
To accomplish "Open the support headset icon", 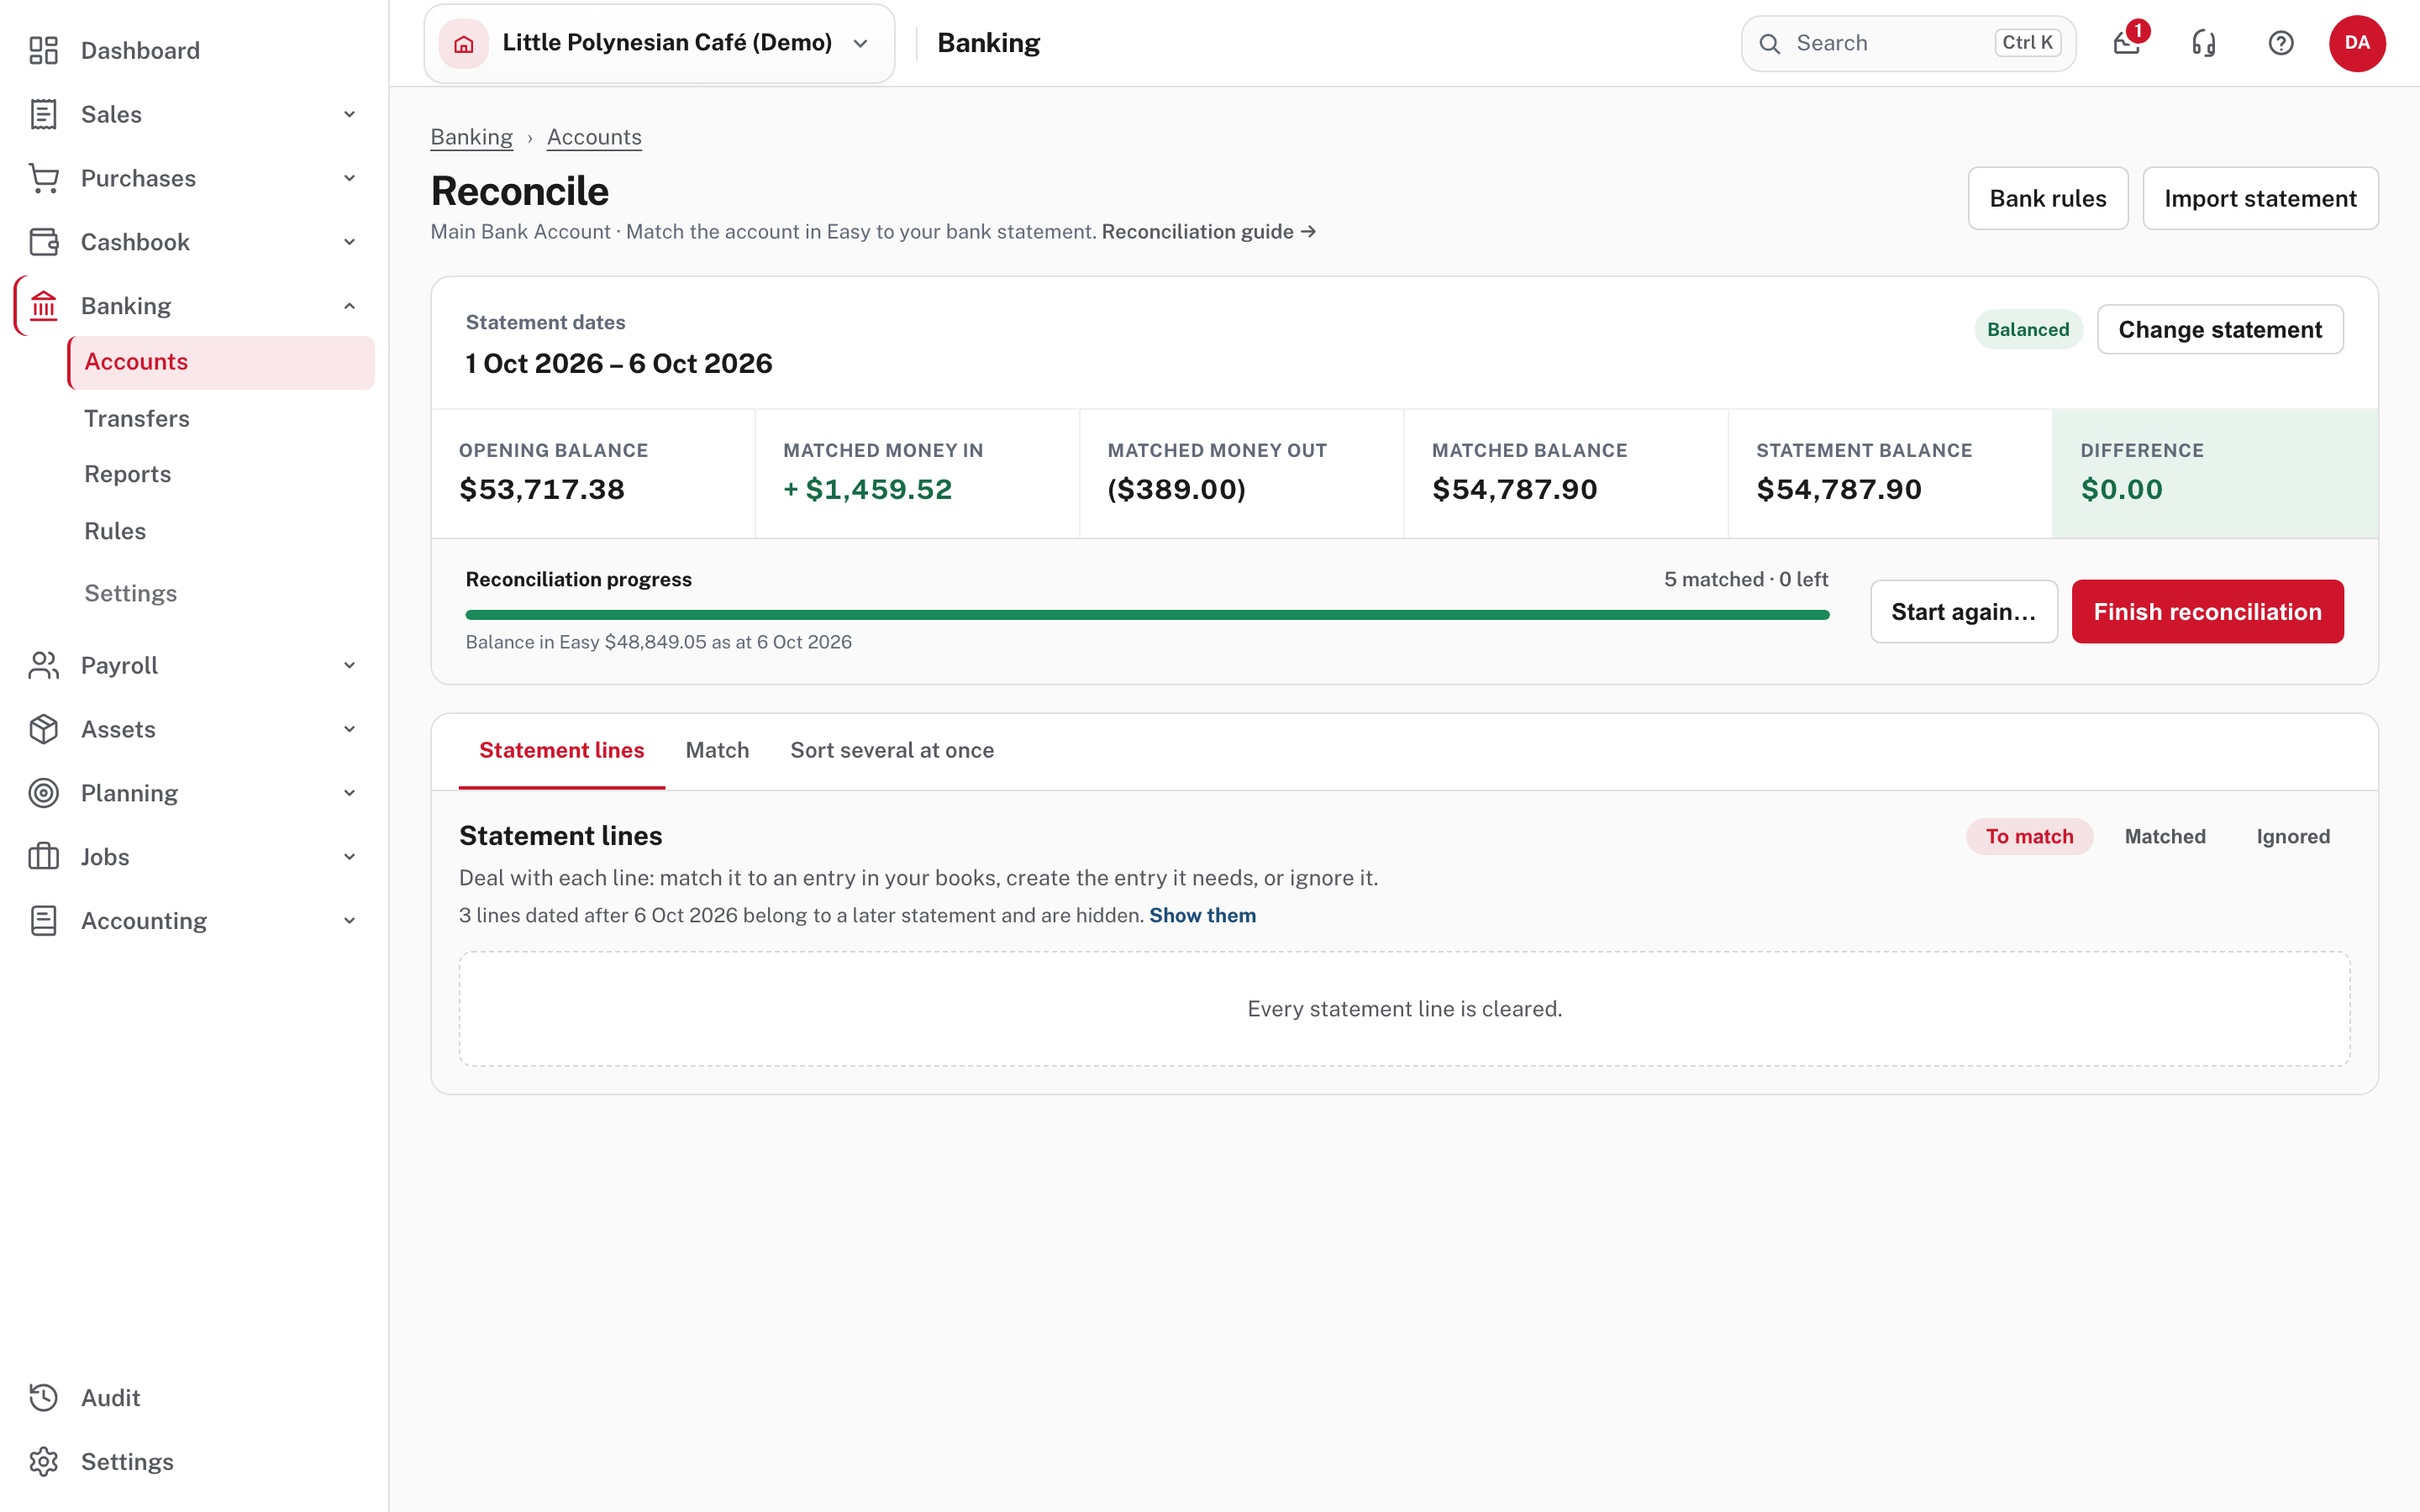I will pyautogui.click(x=2204, y=43).
